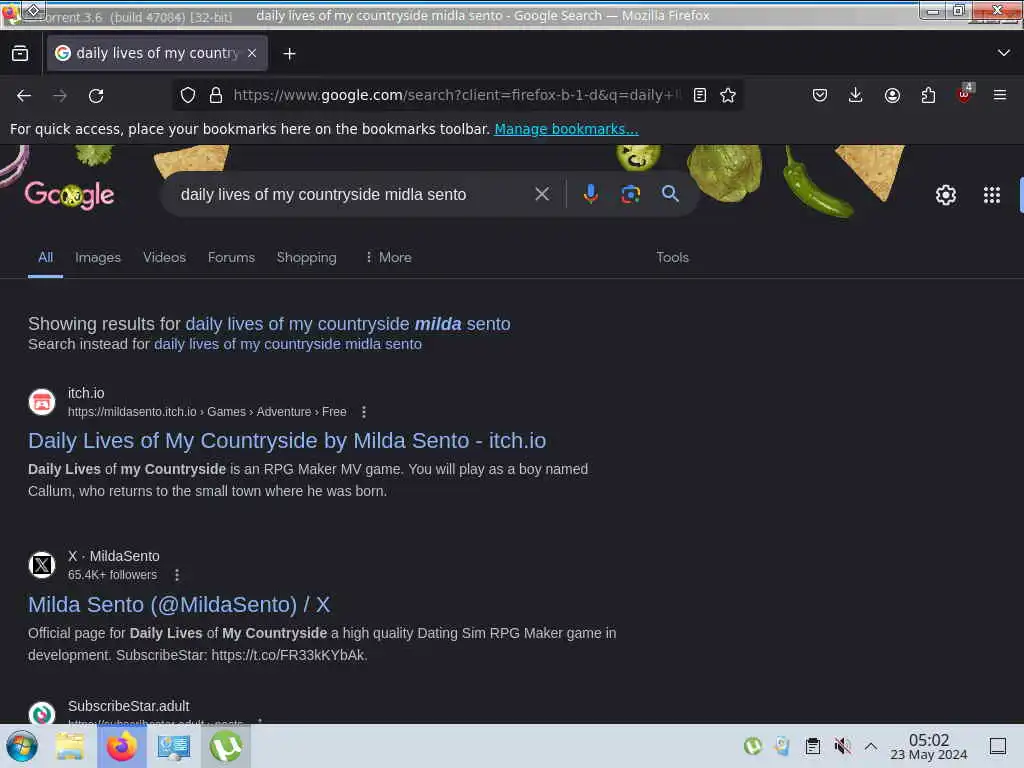Open uBlock Origin extension icon
Image resolution: width=1024 pixels, height=768 pixels.
pyautogui.click(x=965, y=93)
